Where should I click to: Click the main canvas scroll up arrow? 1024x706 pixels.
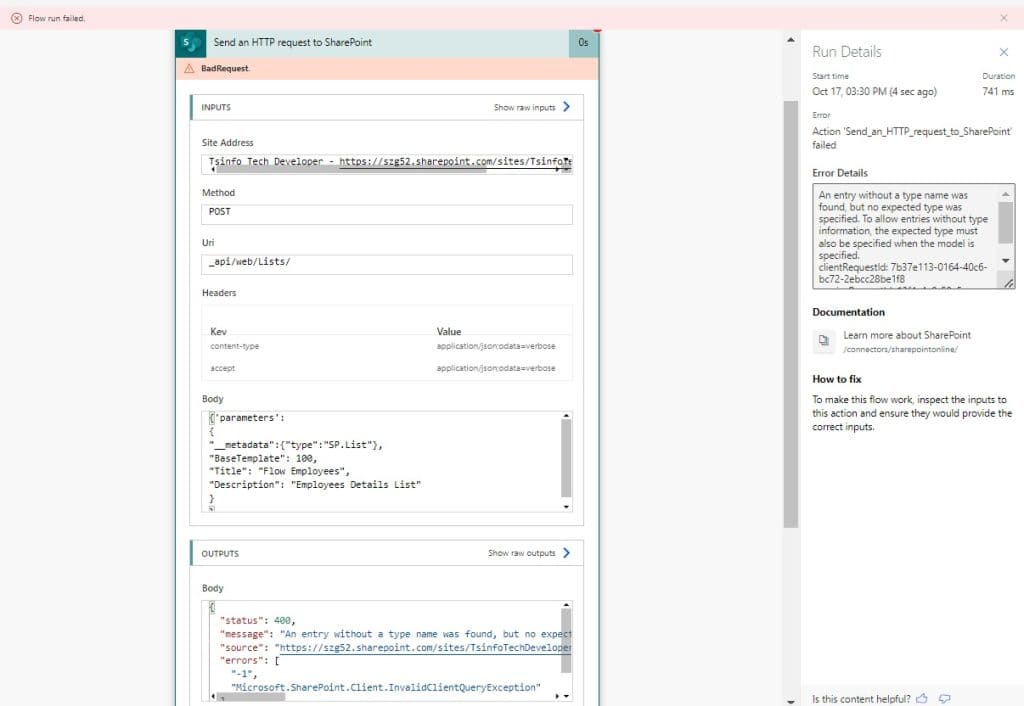point(791,40)
